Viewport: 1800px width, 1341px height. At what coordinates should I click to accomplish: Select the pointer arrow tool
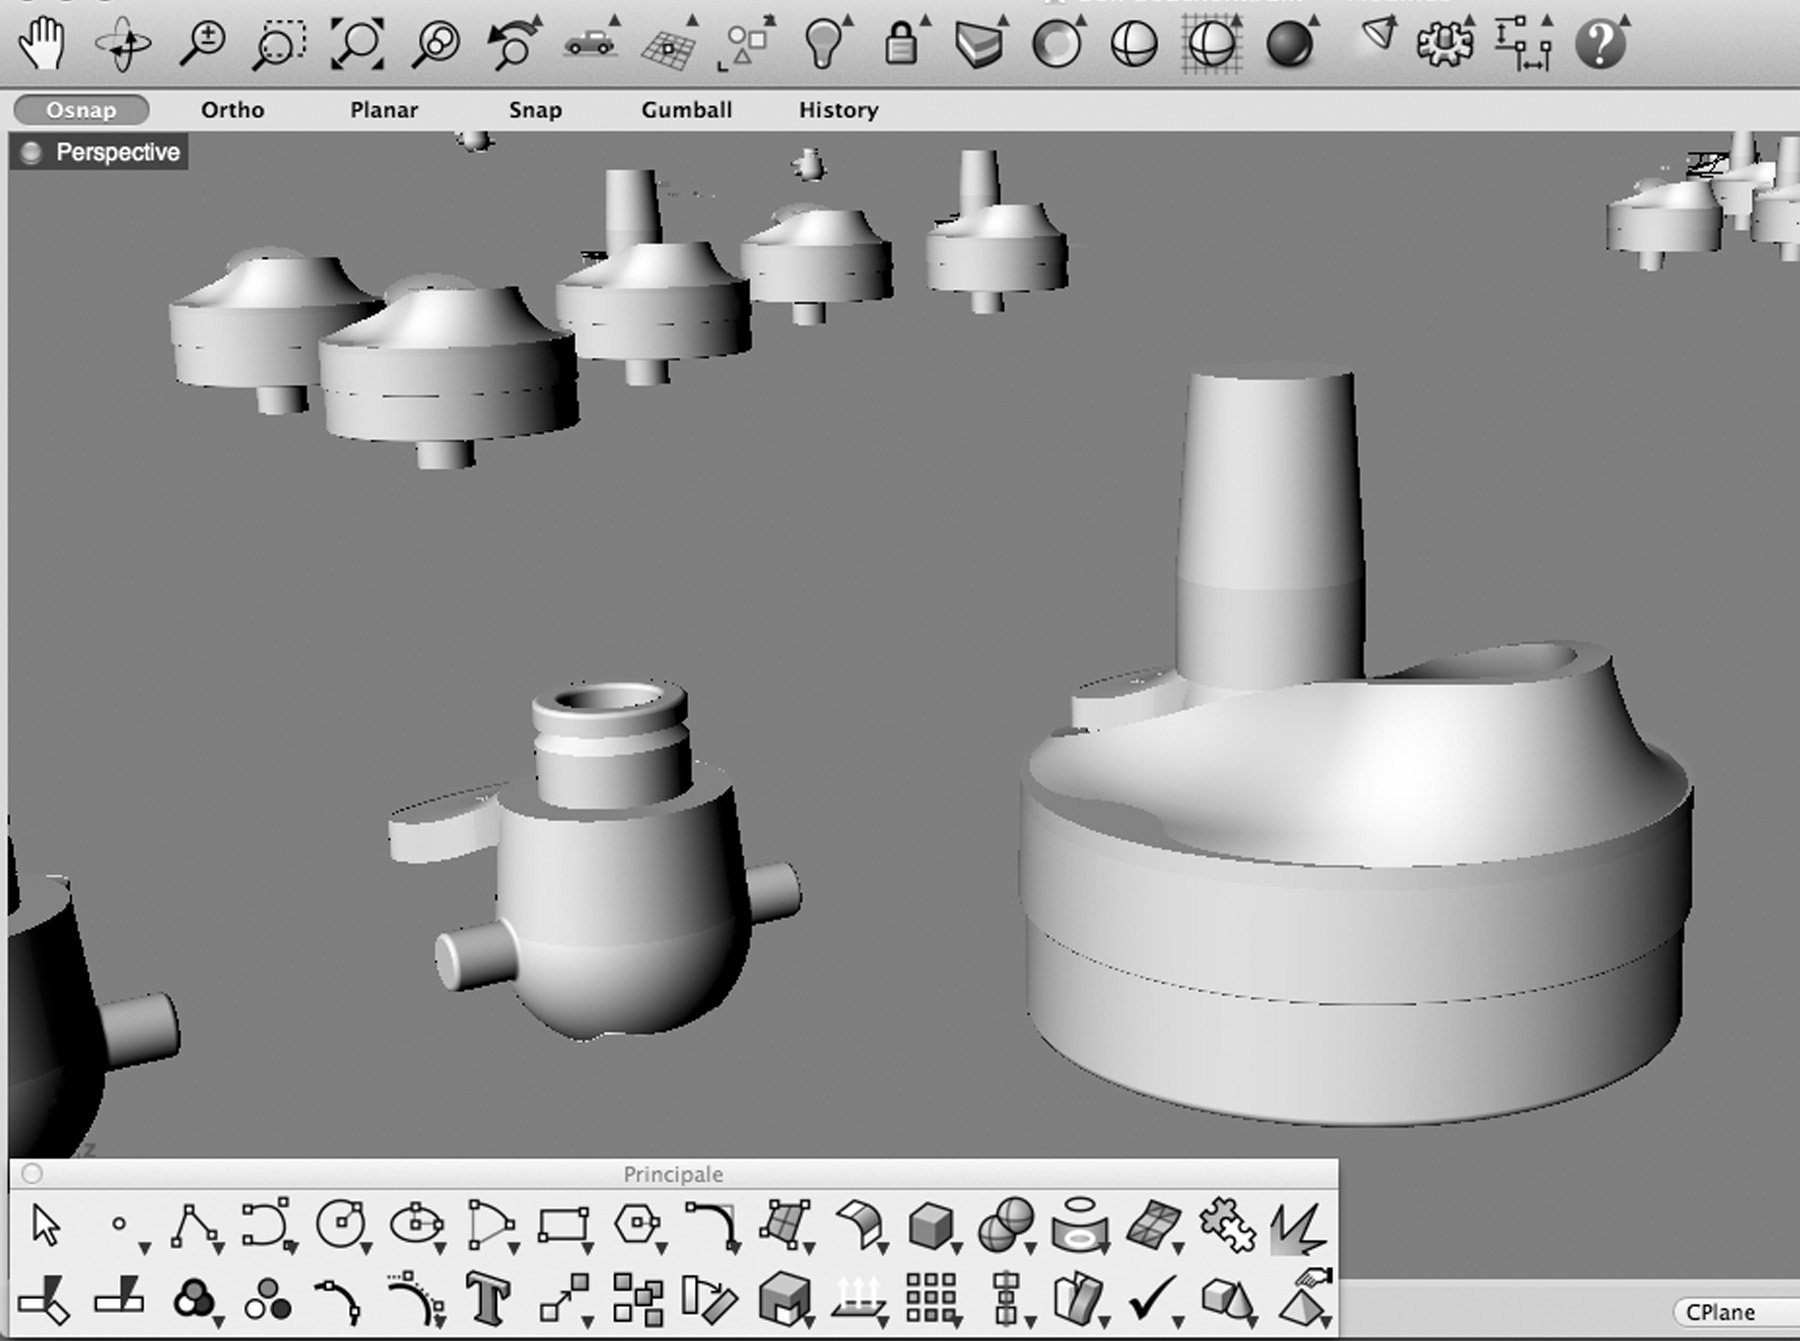pyautogui.click(x=46, y=1224)
